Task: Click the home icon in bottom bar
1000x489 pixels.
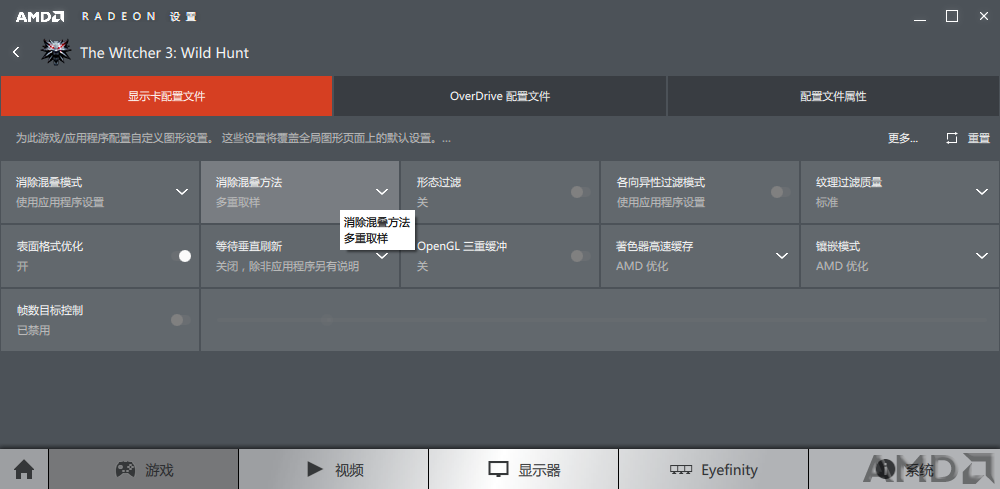Action: [x=24, y=470]
